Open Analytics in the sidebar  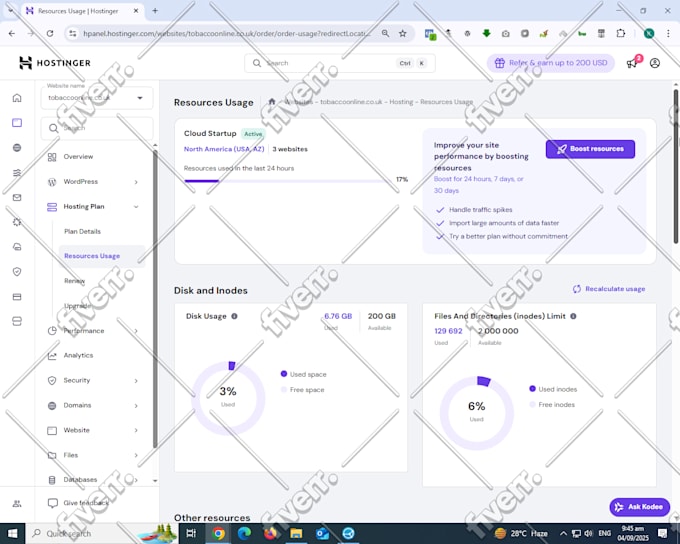pos(78,355)
